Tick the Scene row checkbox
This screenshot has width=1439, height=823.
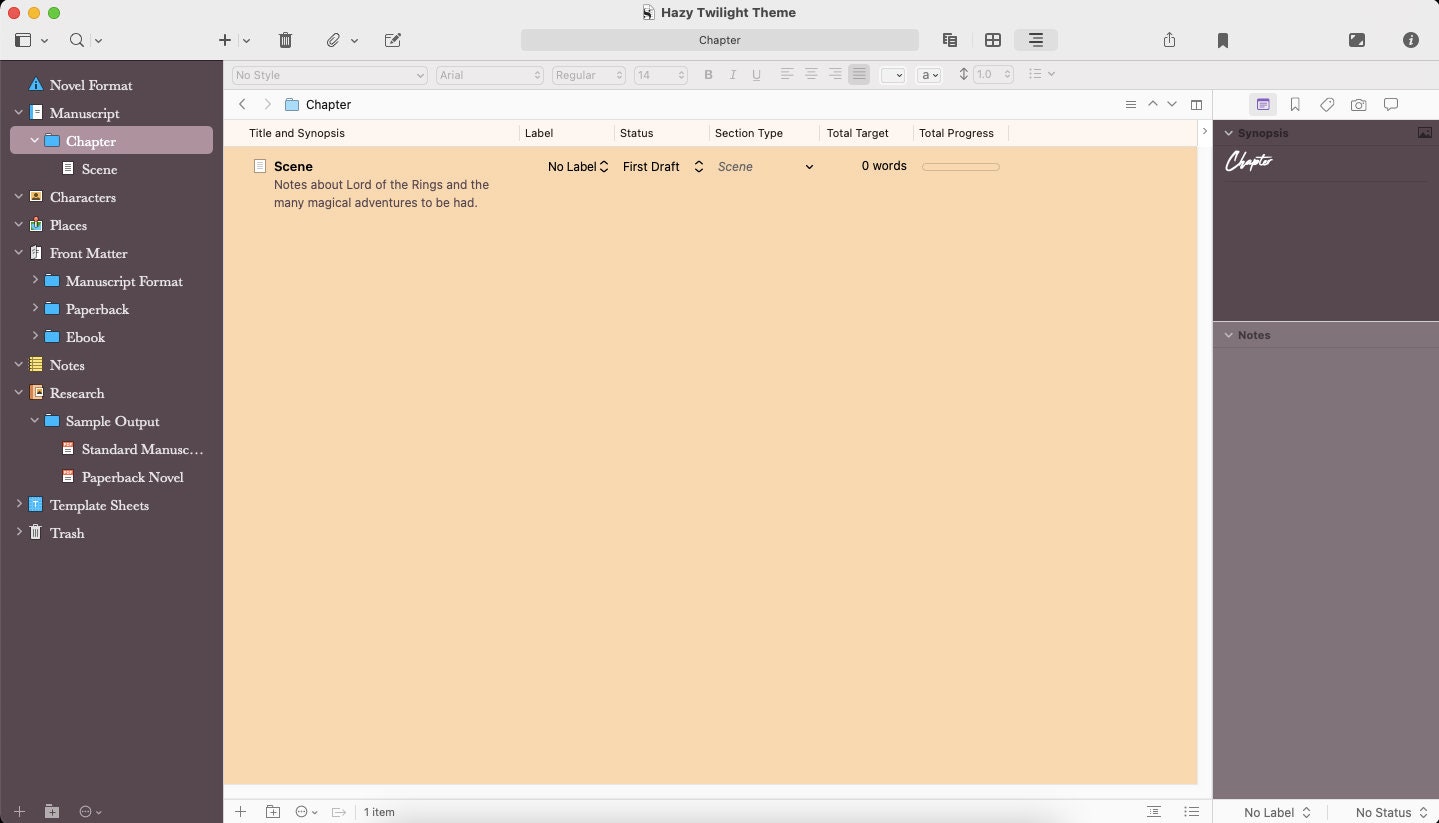pos(259,166)
